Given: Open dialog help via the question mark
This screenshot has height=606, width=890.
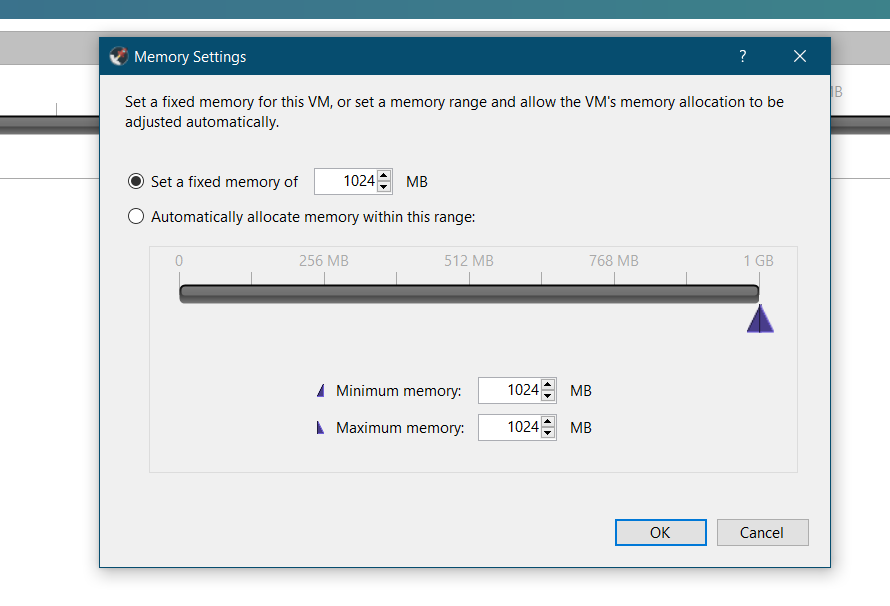Looking at the screenshot, I should [x=742, y=56].
